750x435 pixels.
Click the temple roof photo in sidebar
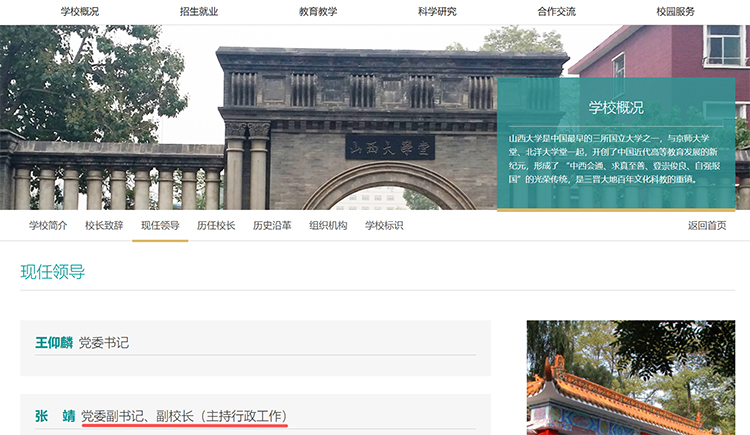(631, 378)
